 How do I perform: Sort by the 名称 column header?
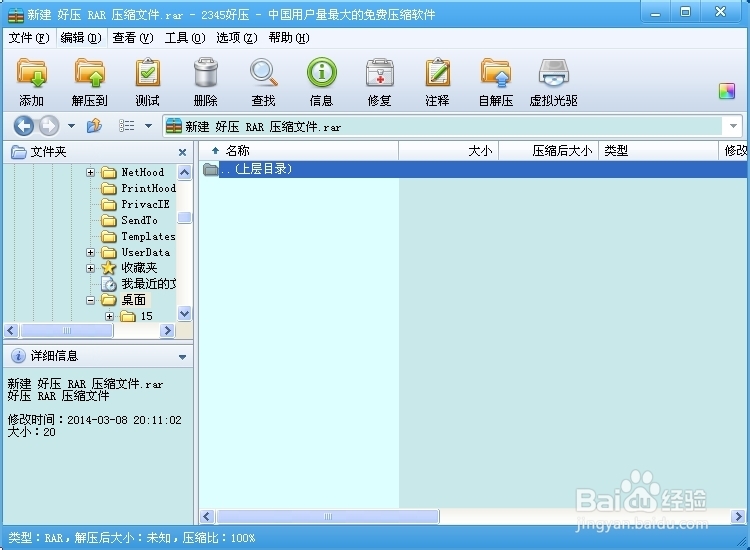(299, 151)
